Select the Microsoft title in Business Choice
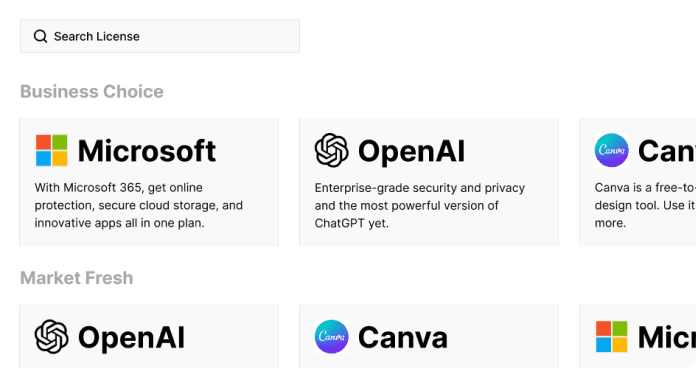The width and height of the screenshot is (696, 368). (x=147, y=151)
